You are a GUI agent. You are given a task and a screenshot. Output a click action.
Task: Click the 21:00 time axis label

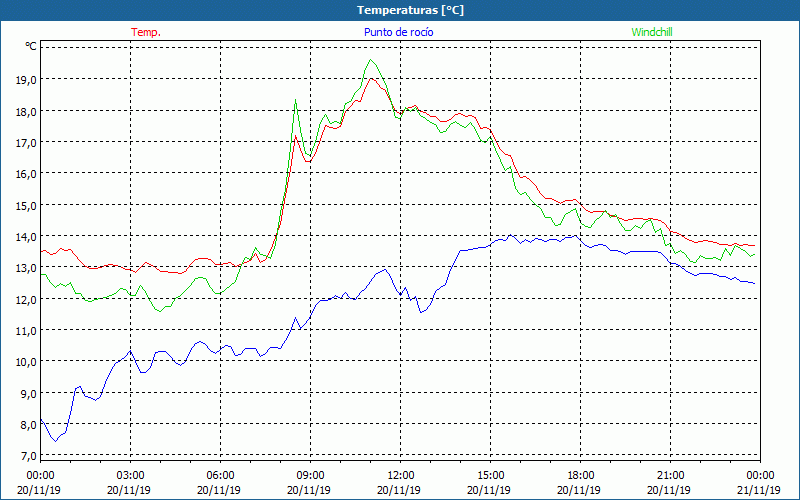tap(670, 476)
